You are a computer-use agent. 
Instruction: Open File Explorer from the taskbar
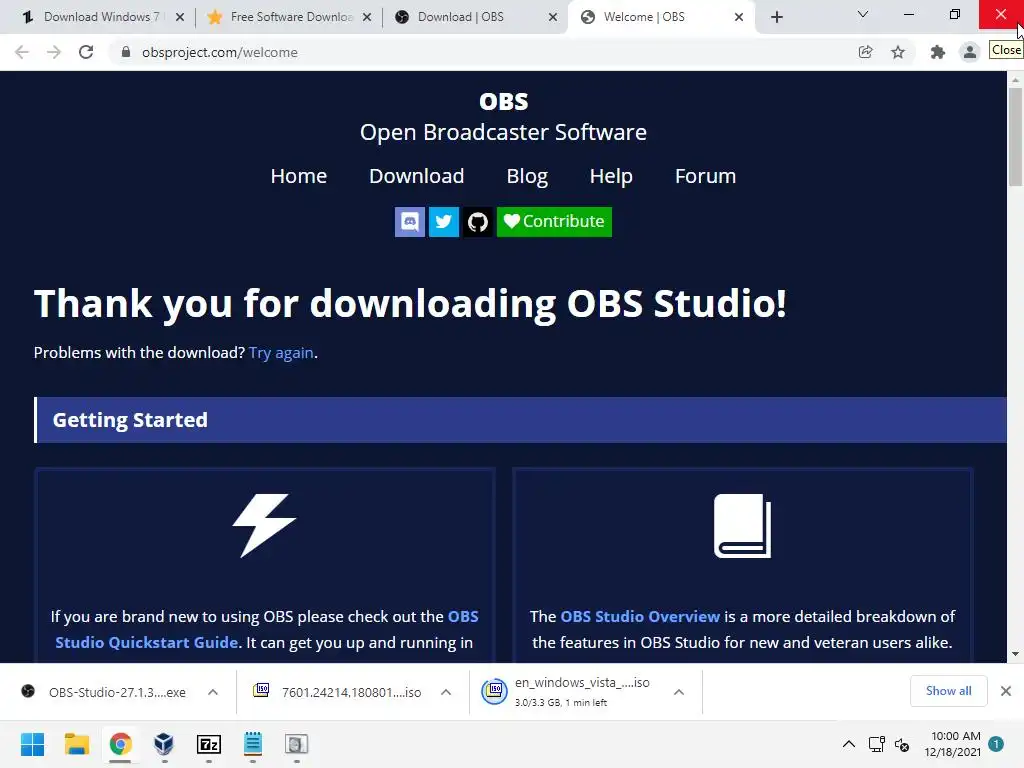coord(76,744)
